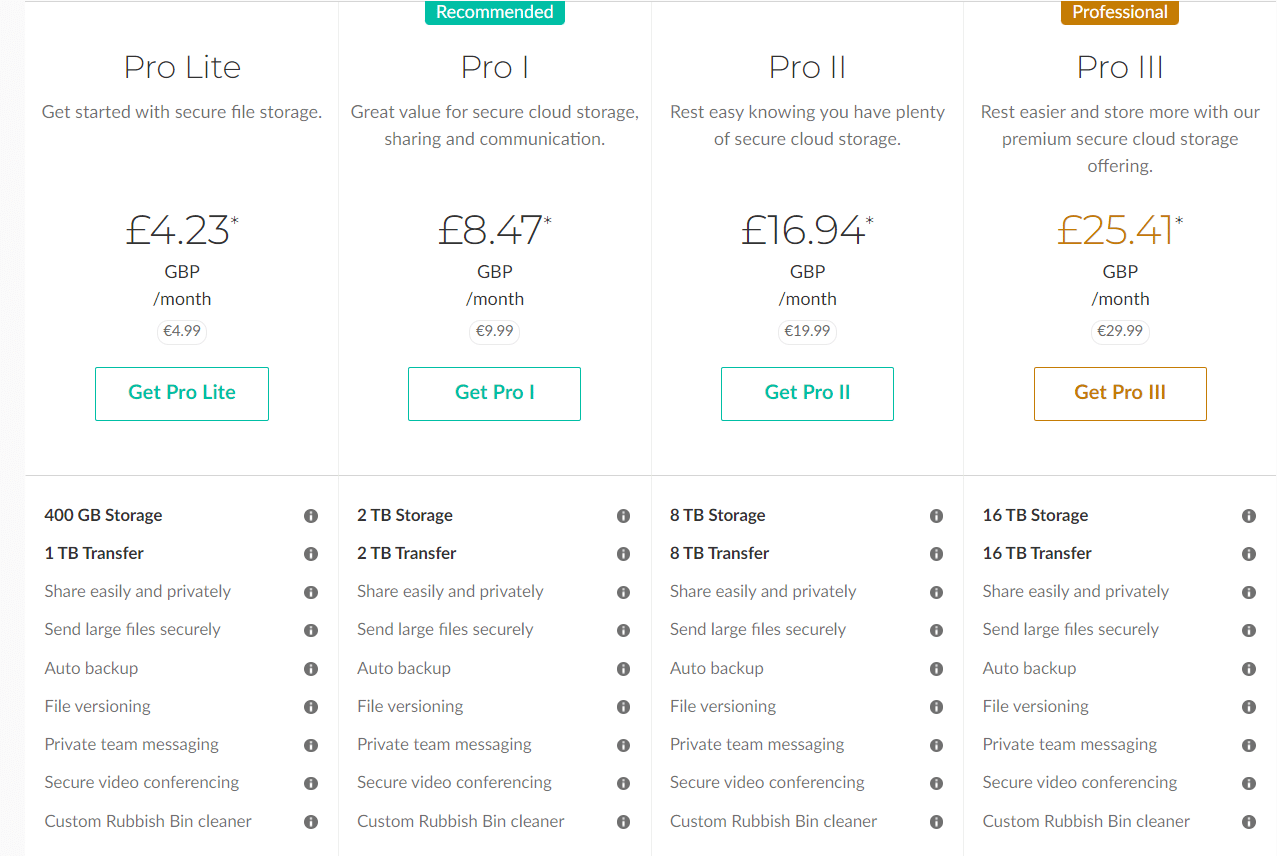Show info for 16 TB Transfer
This screenshot has height=856, width=1277.
coord(1249,554)
